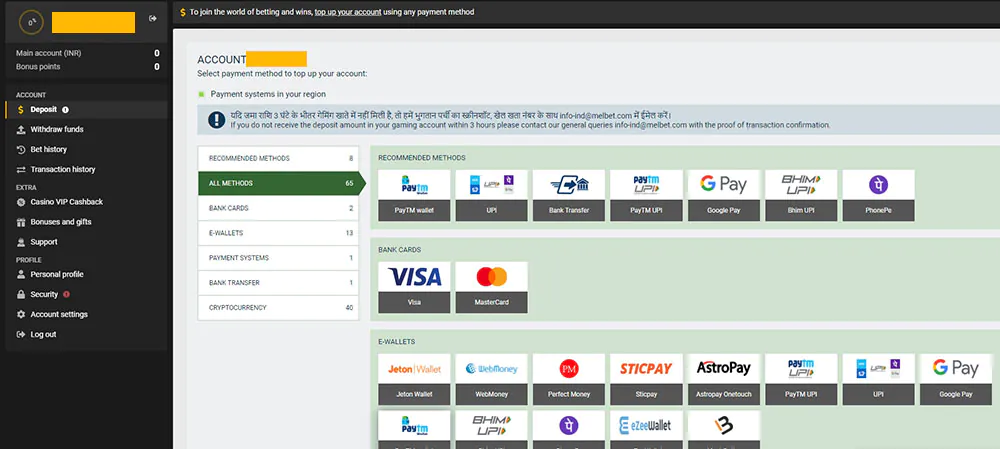1000x449 pixels.
Task: Click the Bet history clock icon
Action: point(21,149)
